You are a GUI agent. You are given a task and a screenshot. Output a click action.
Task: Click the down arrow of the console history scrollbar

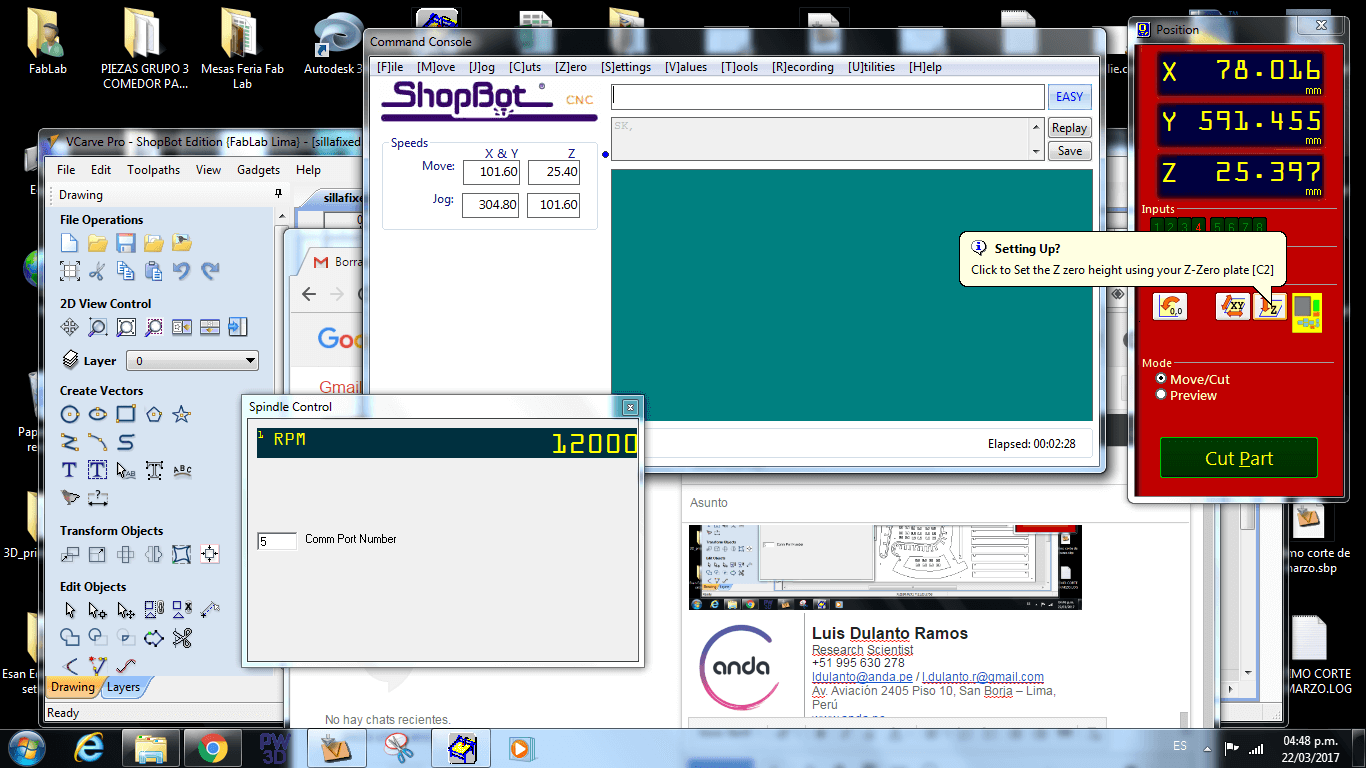tap(1036, 152)
